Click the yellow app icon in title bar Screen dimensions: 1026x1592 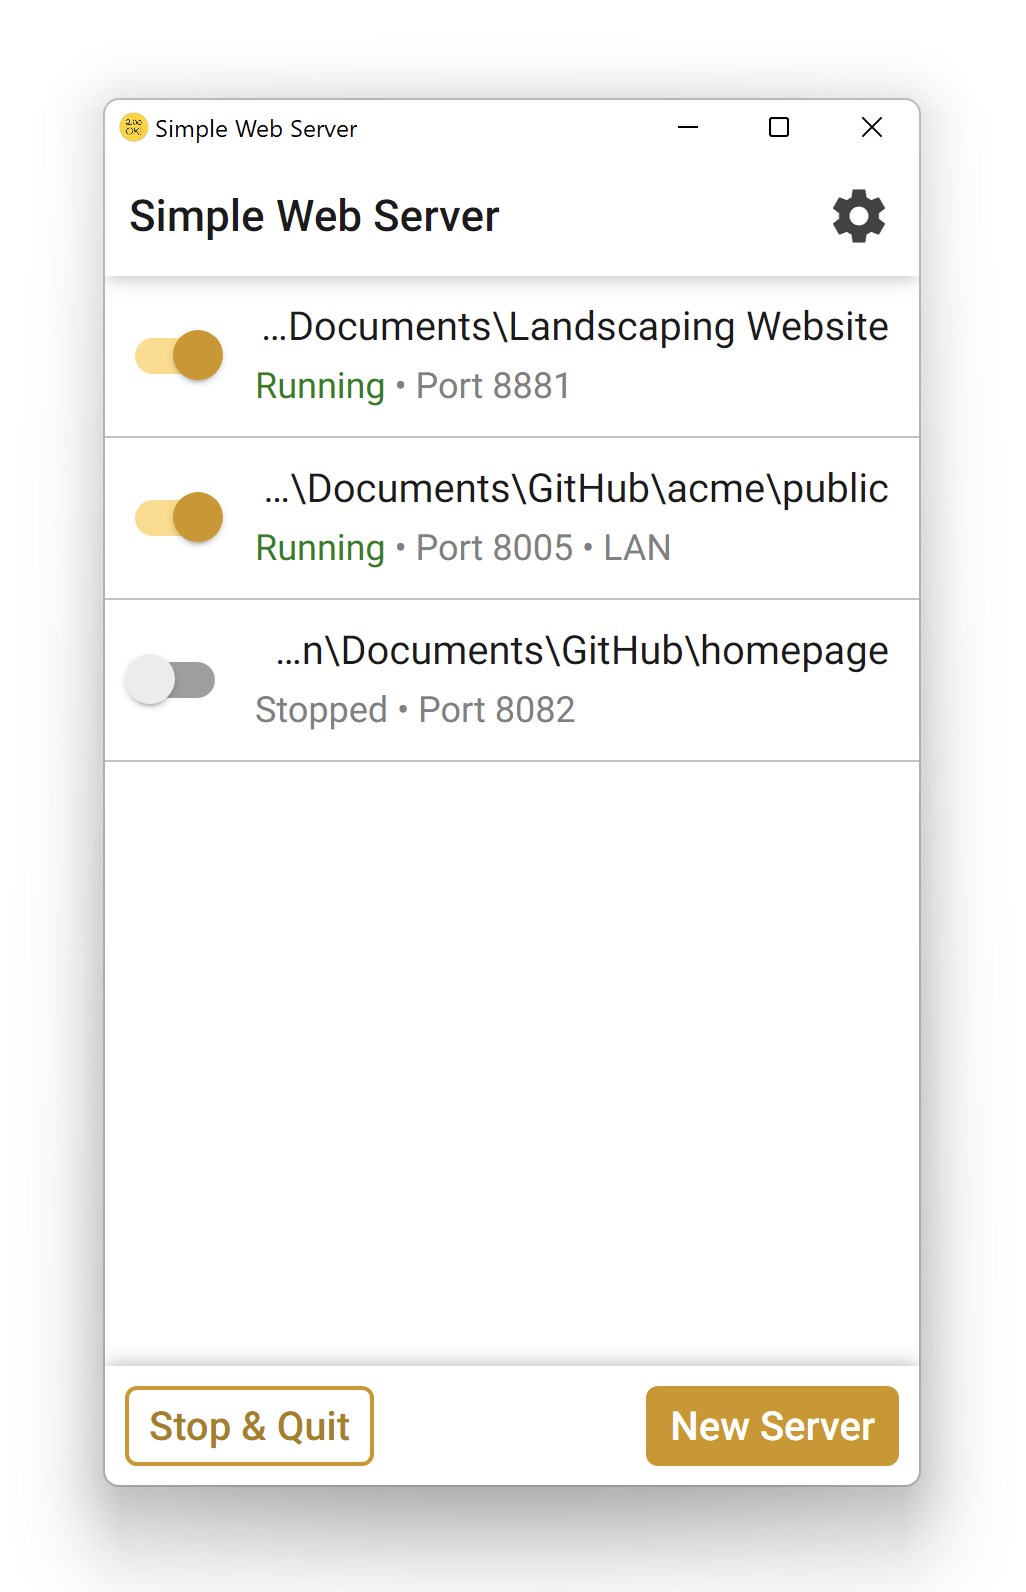click(133, 128)
